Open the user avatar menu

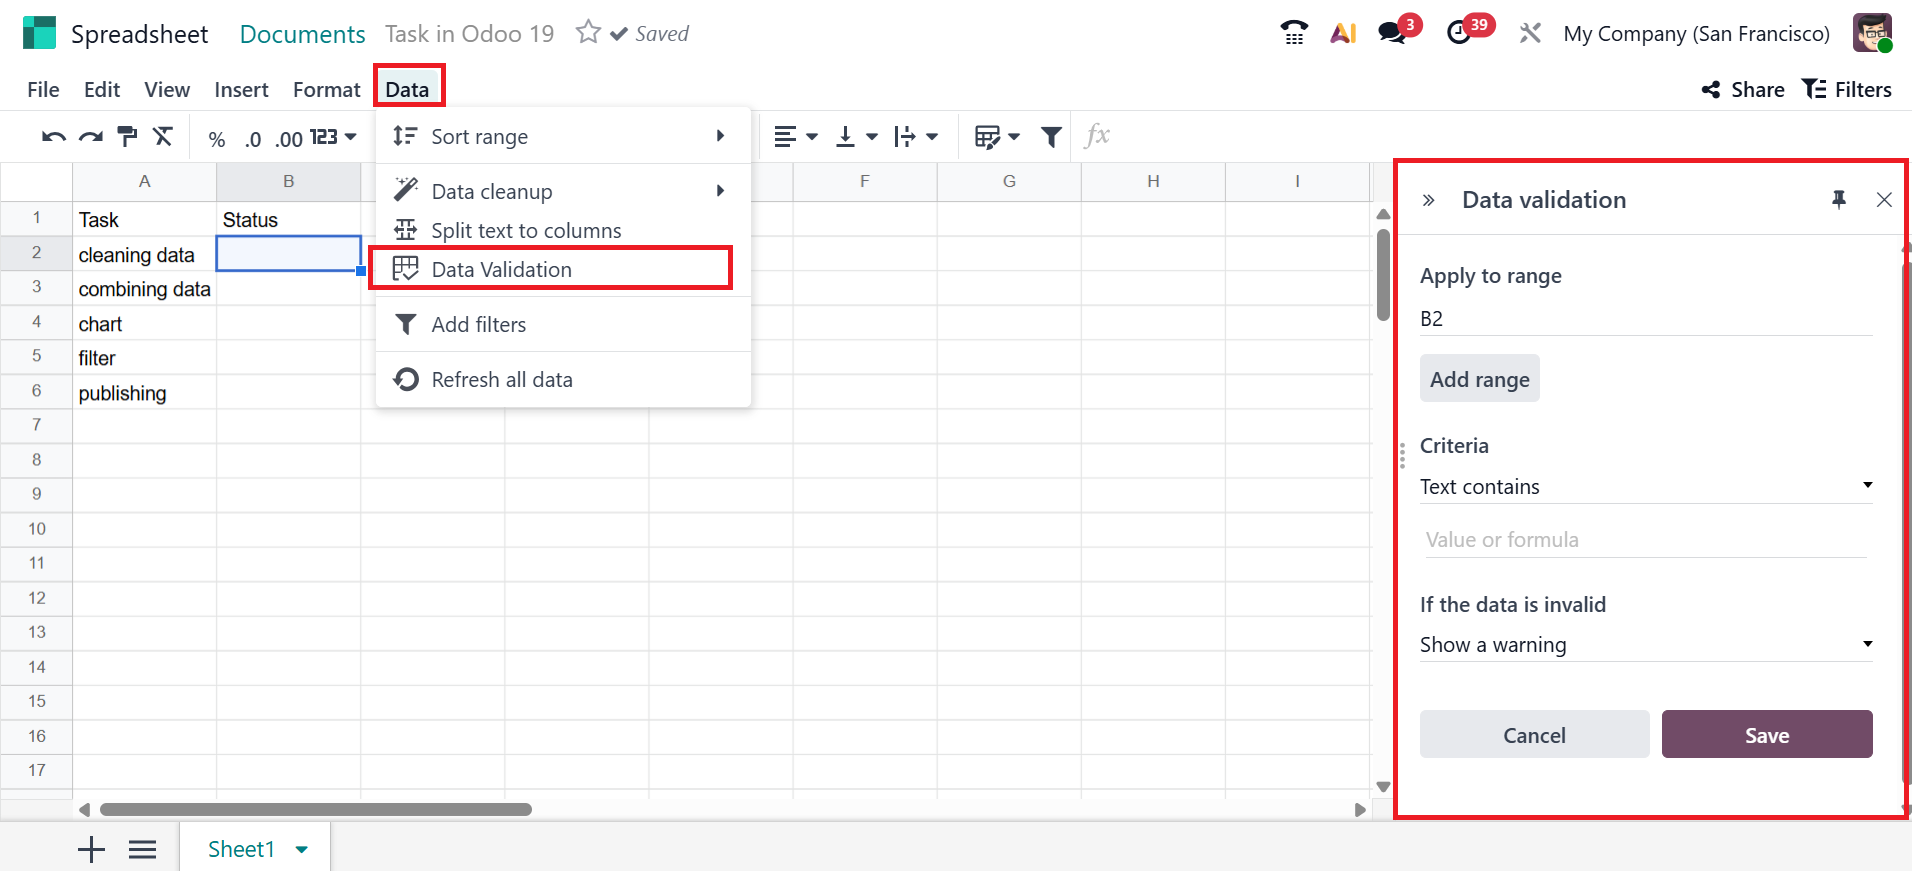coord(1872,33)
